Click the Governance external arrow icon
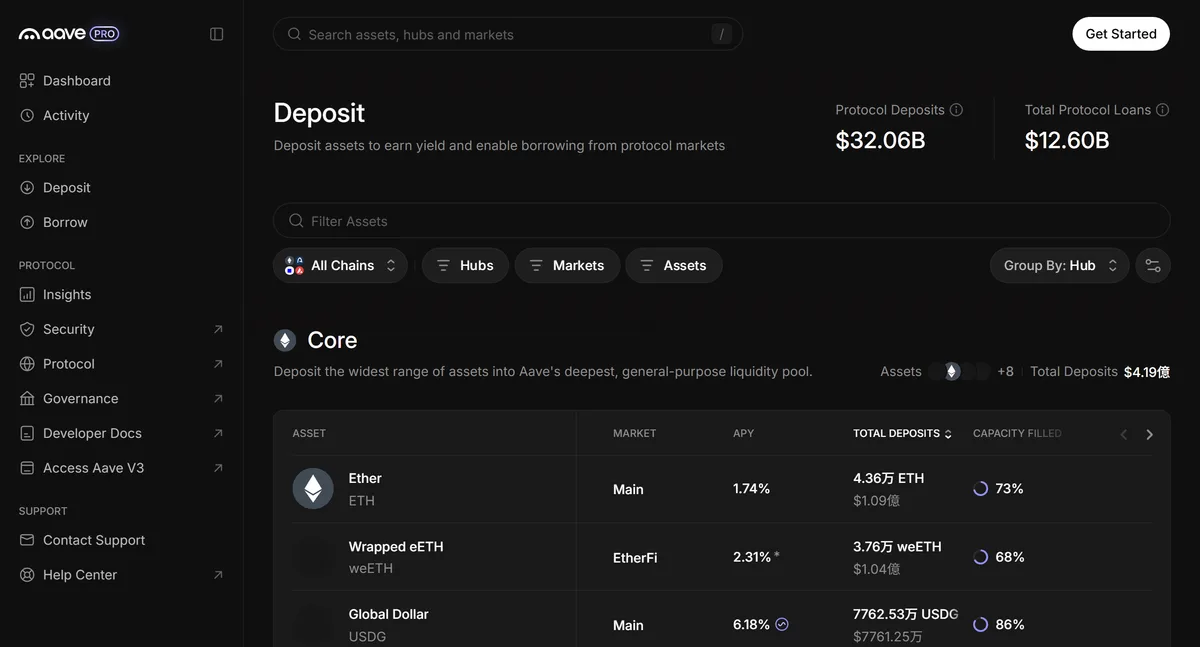Screen dimensions: 1200x647 pyautogui.click(x=218, y=399)
